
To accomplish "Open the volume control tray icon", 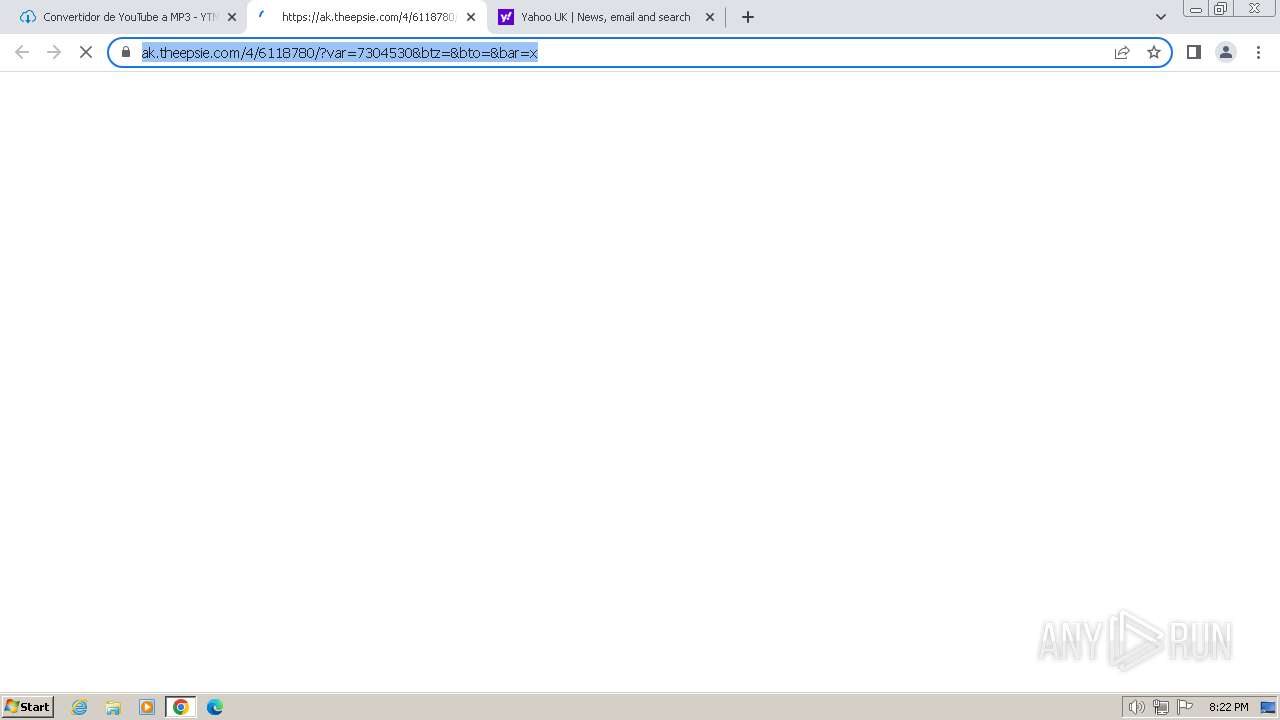I will pos(1137,707).
